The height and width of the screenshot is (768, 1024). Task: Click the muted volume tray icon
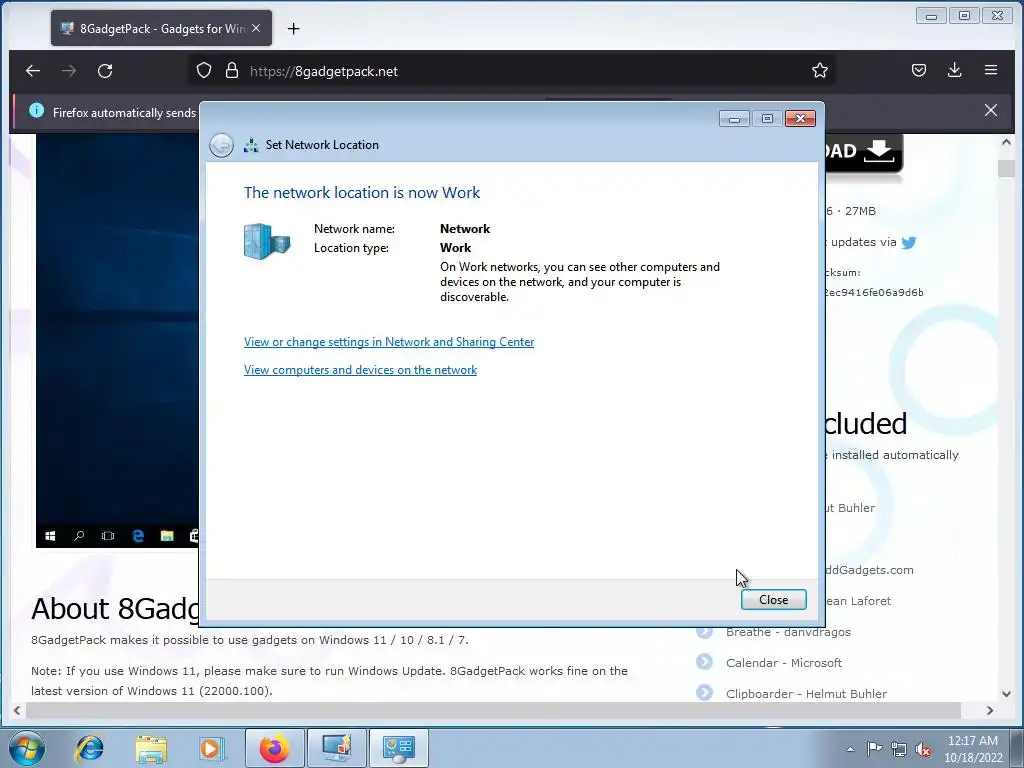pyautogui.click(x=923, y=749)
